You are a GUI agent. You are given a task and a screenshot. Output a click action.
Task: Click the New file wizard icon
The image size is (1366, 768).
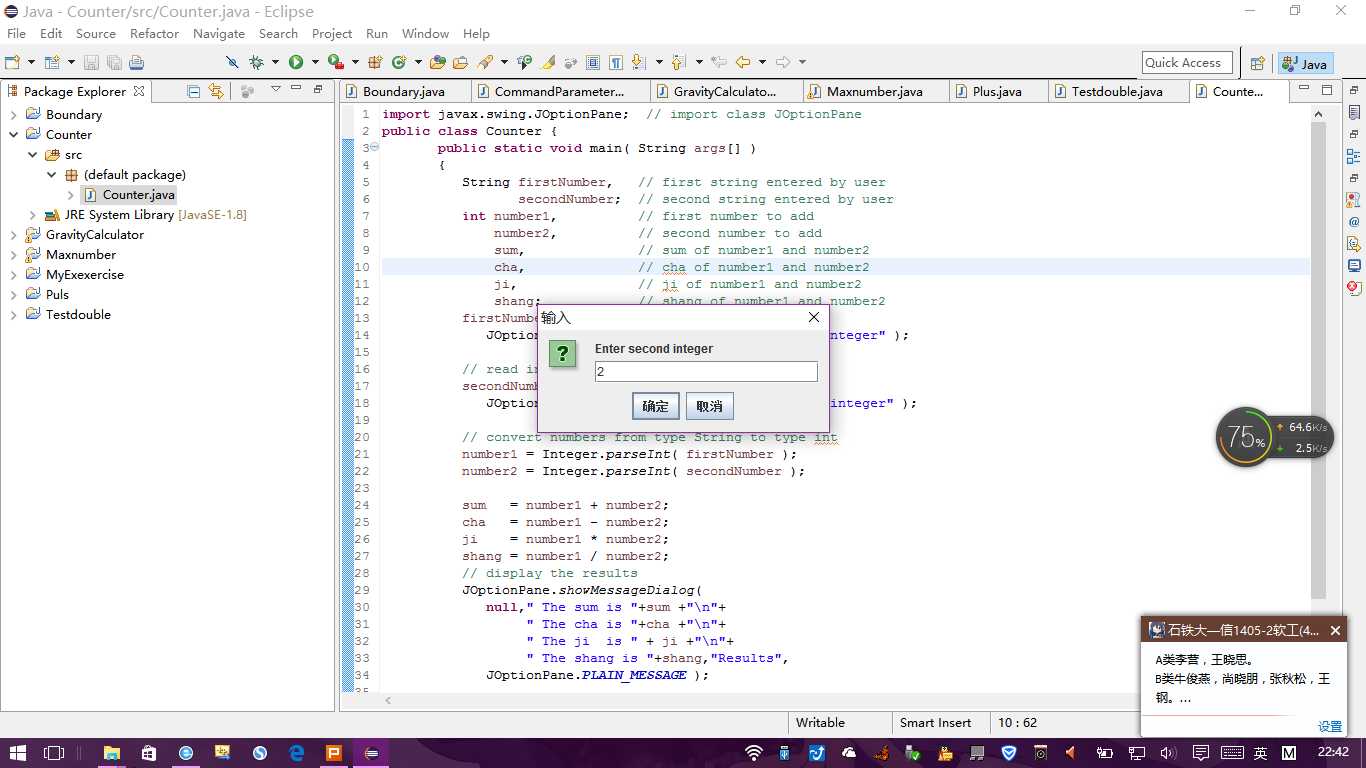tap(13, 62)
